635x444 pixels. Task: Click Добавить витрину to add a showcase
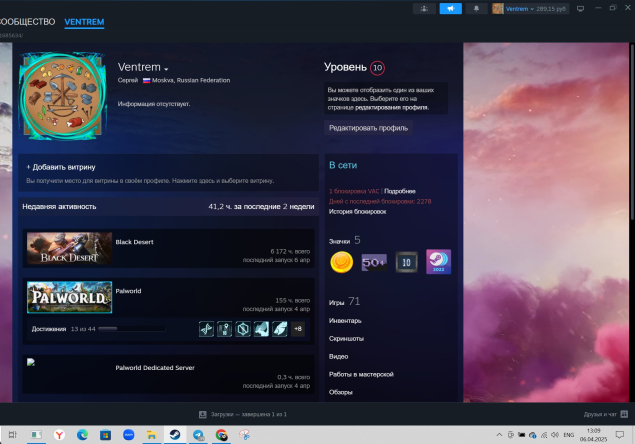coord(61,167)
